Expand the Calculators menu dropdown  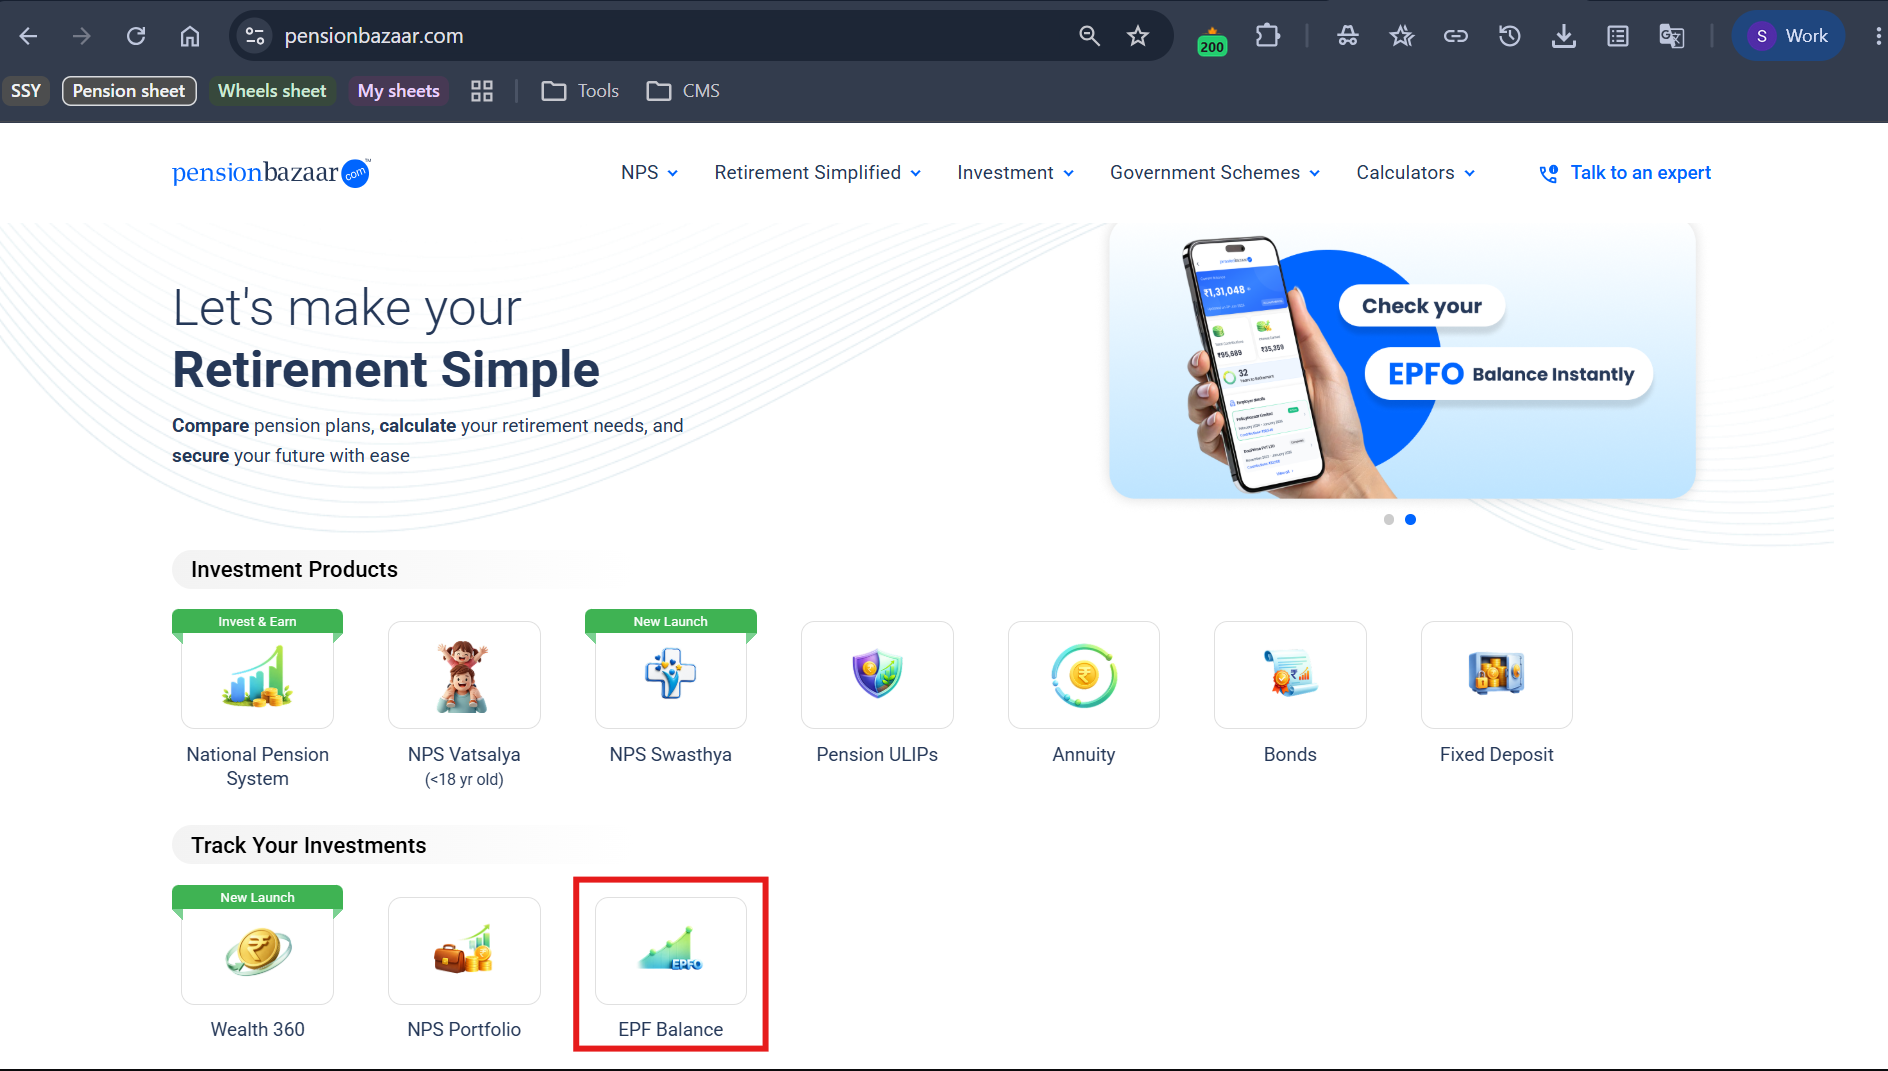pos(1416,173)
